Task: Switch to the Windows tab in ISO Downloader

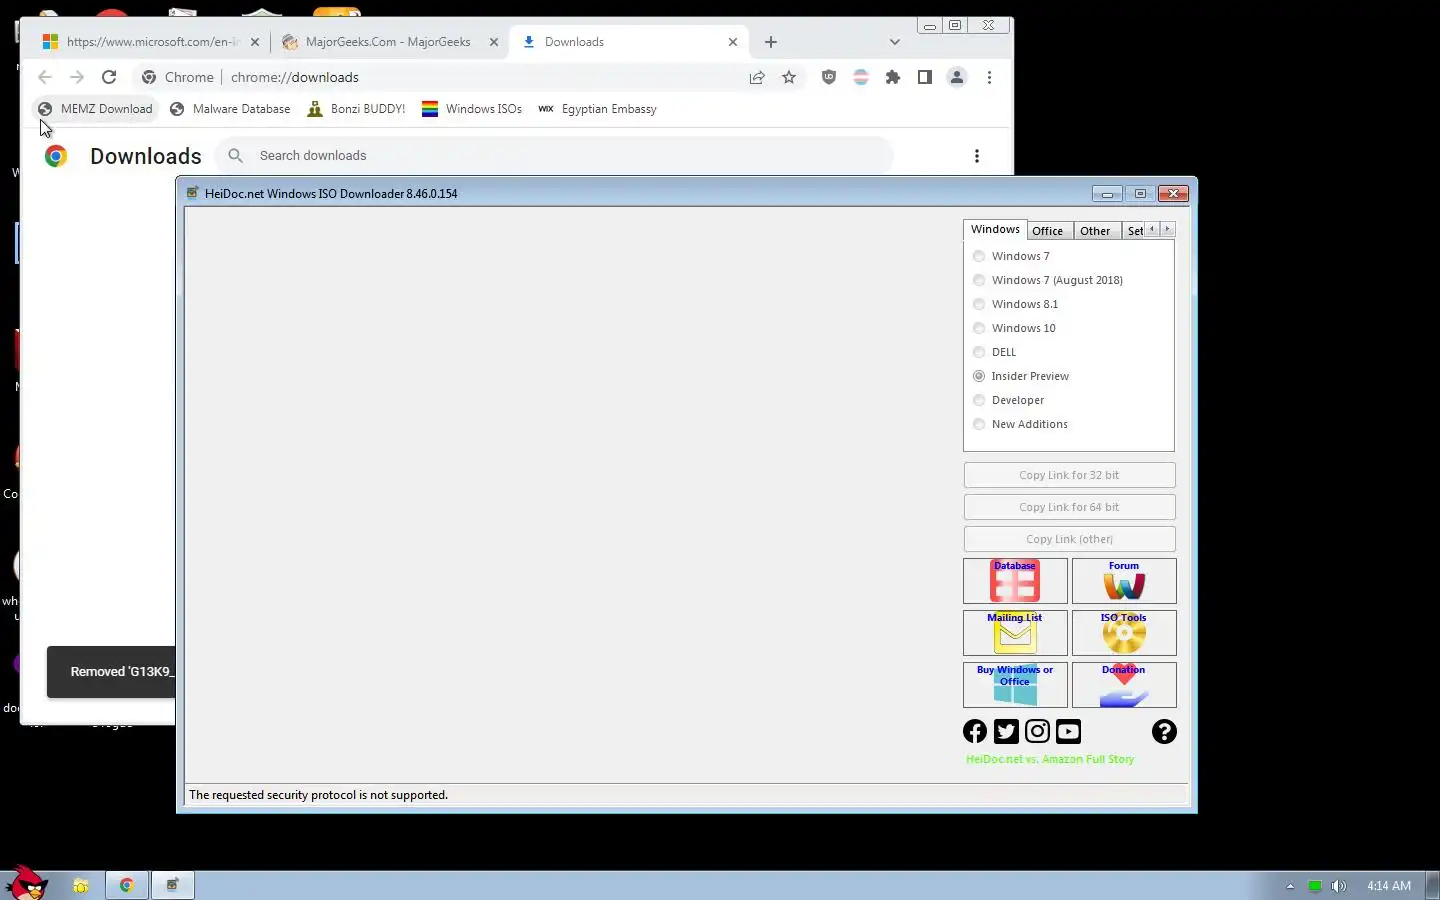Action: tap(995, 229)
